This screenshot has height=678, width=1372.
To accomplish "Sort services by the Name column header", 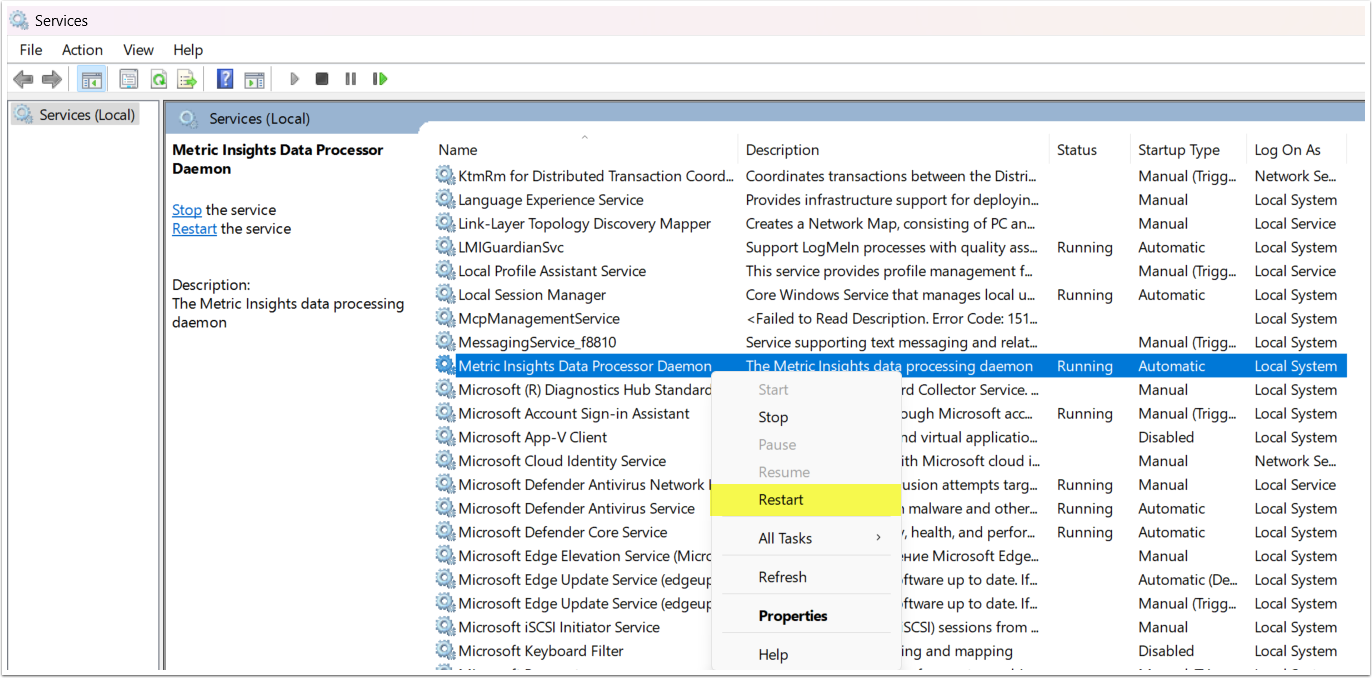I will [458, 150].
